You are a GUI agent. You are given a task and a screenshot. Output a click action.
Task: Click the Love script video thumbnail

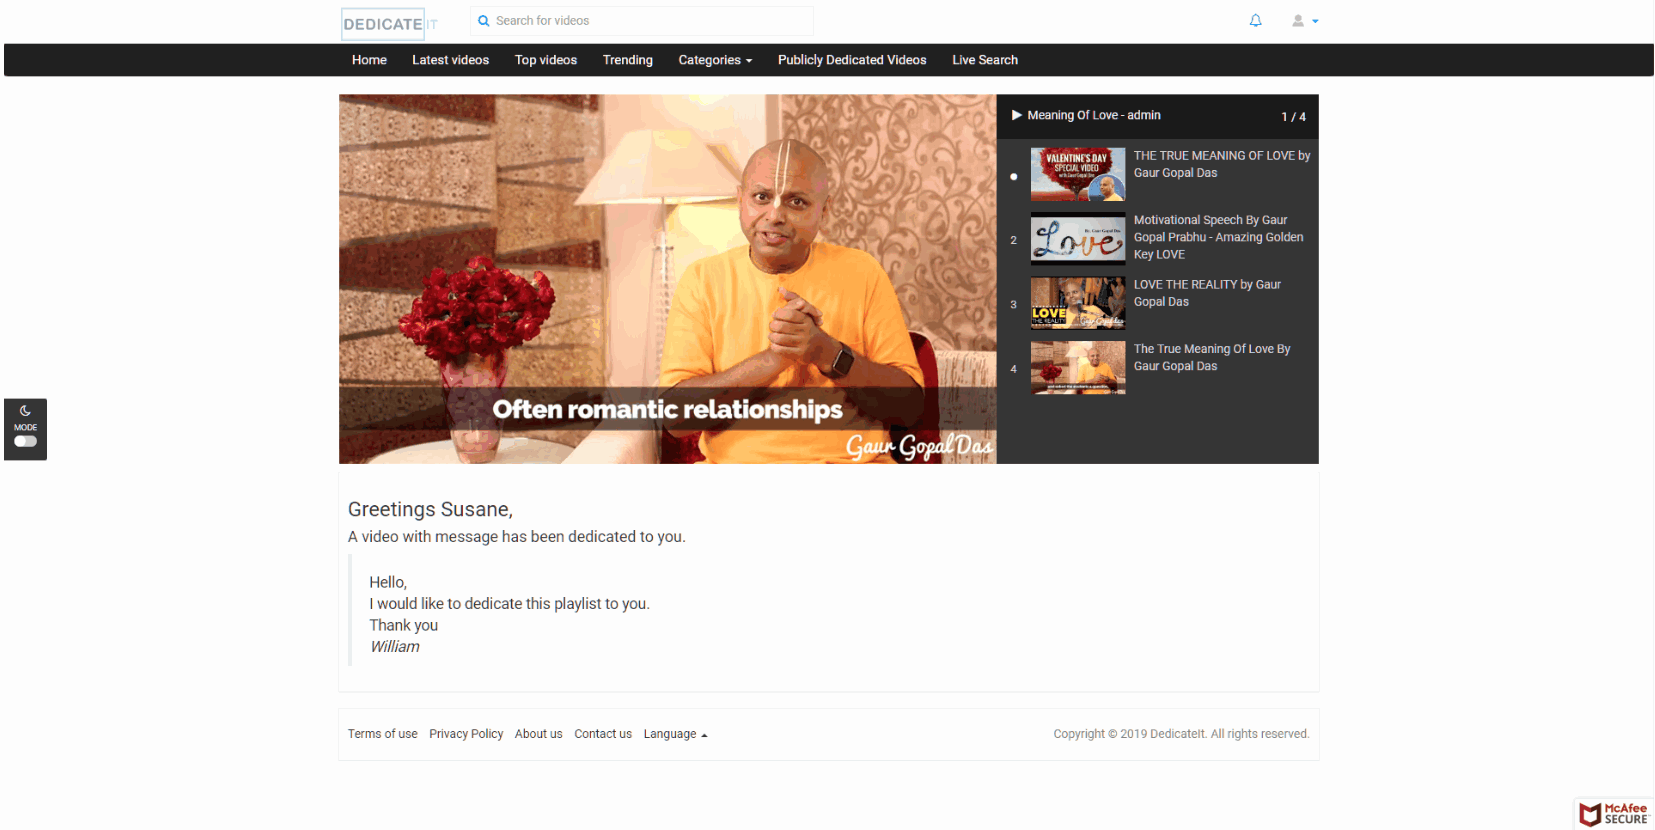pyautogui.click(x=1078, y=239)
